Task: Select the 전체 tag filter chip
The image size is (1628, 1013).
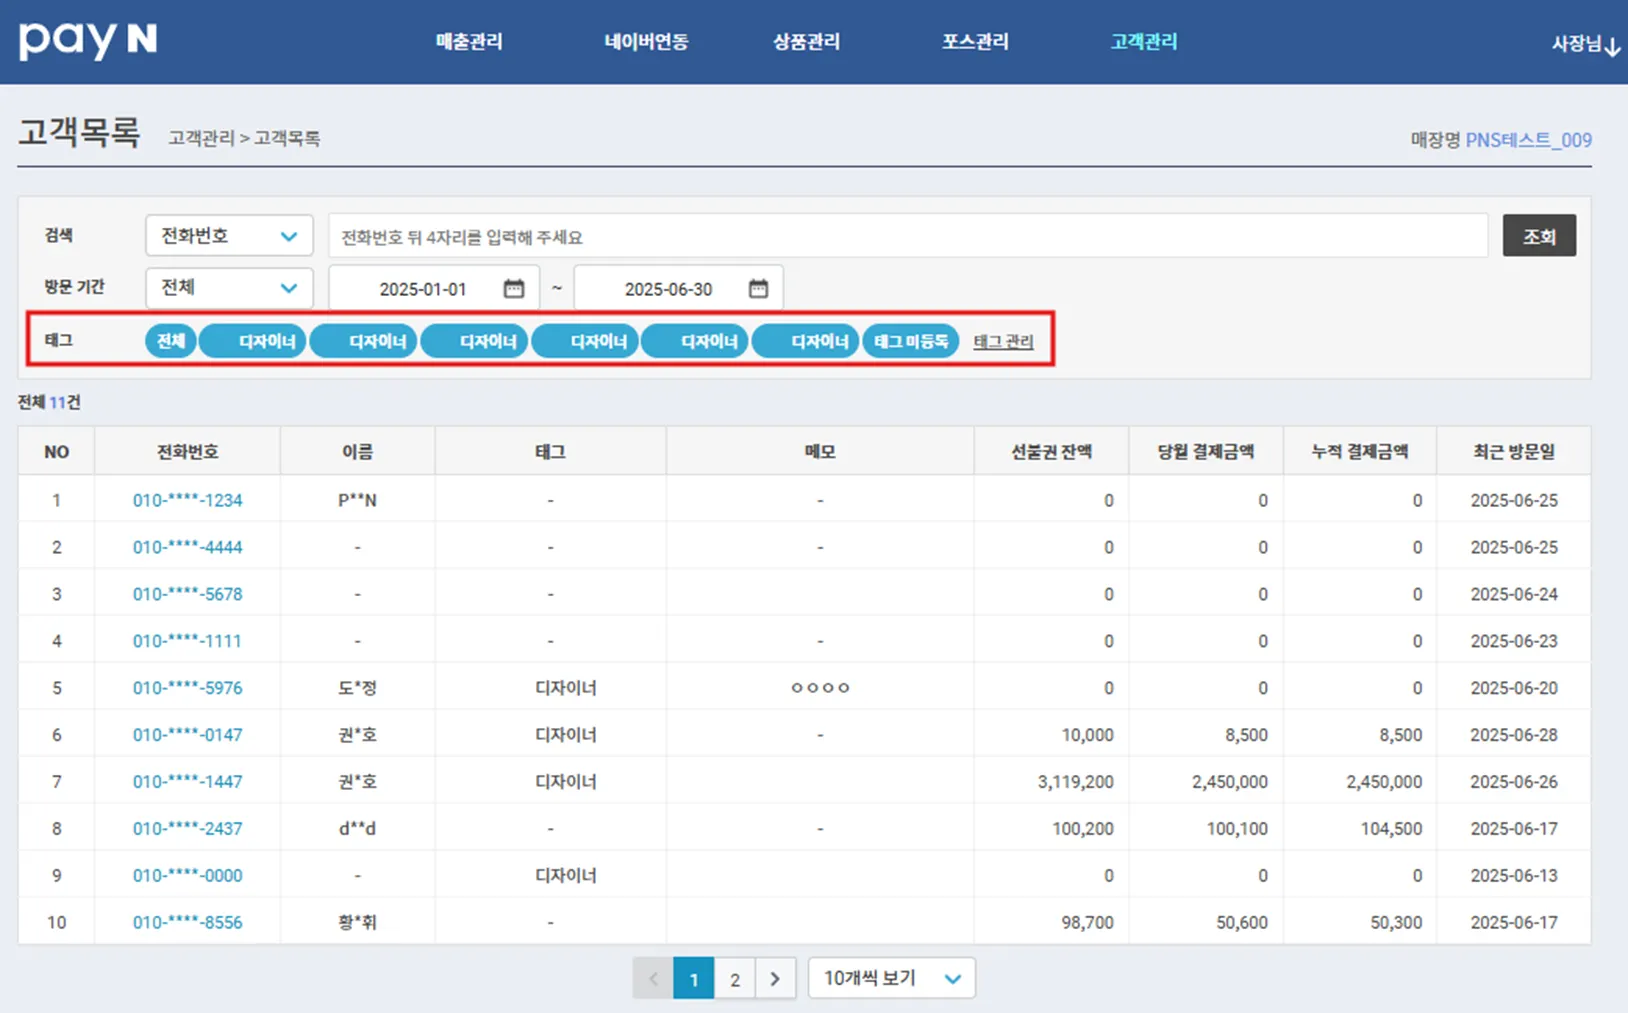Action: pyautogui.click(x=170, y=341)
